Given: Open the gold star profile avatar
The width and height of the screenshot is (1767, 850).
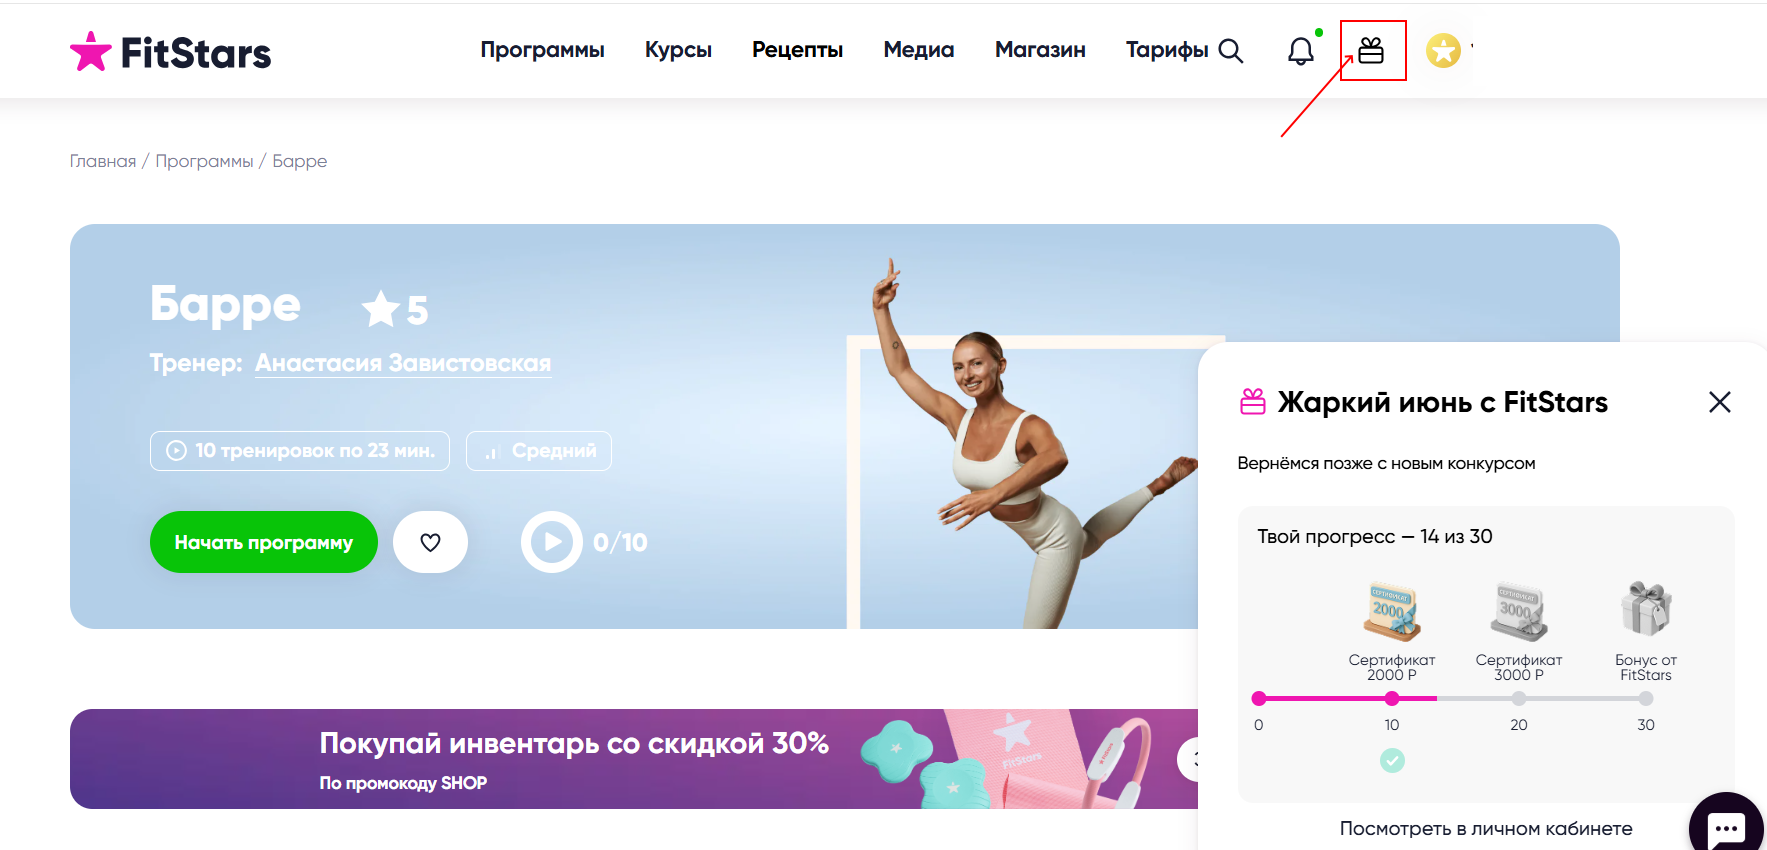Looking at the screenshot, I should [1443, 50].
